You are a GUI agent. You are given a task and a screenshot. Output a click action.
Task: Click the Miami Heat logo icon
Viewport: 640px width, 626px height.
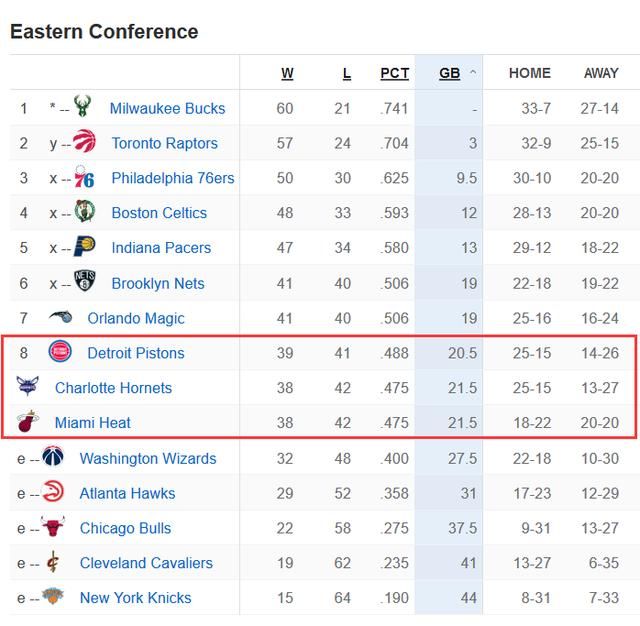tap(28, 421)
